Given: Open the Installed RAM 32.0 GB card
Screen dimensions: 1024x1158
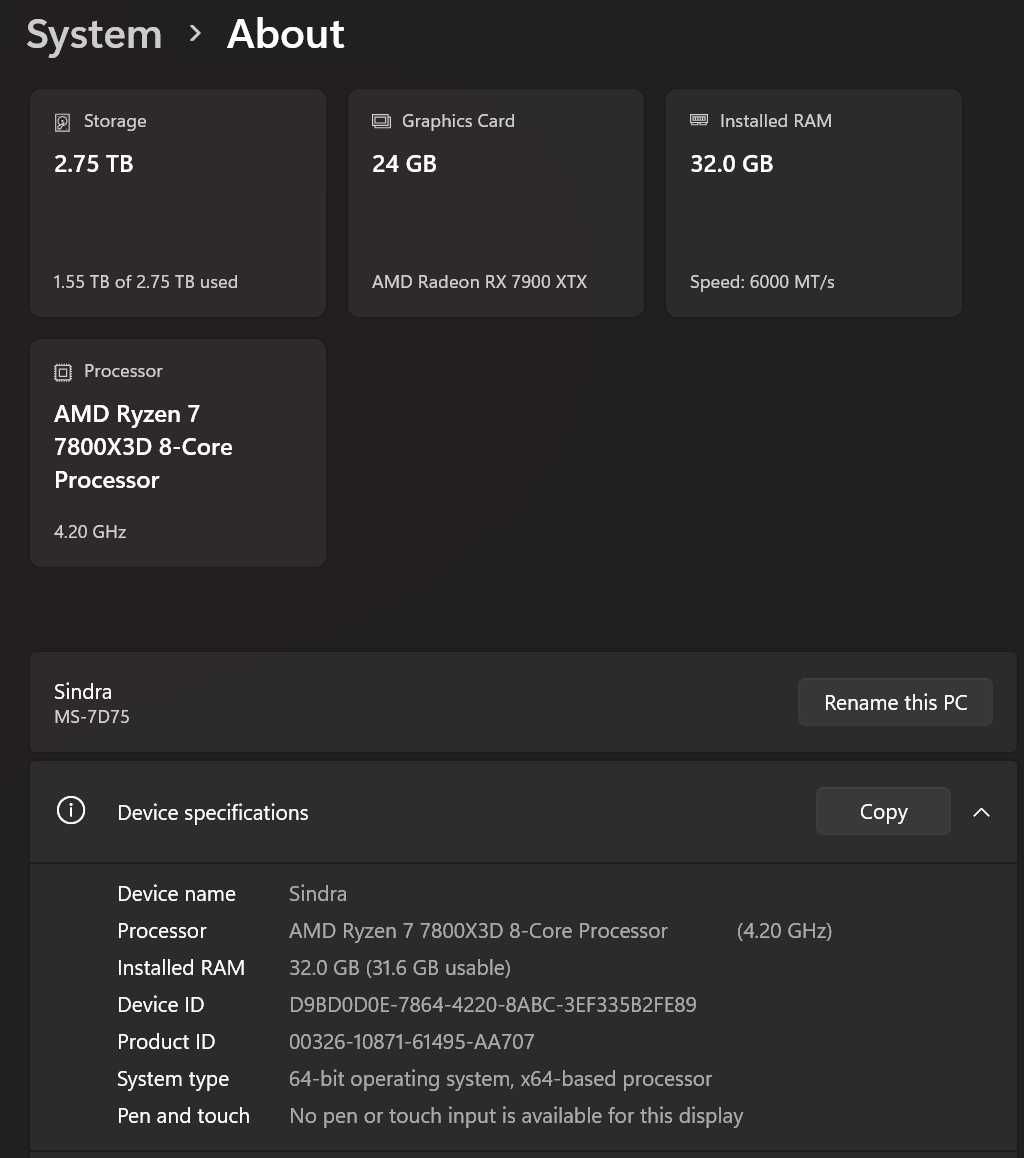Looking at the screenshot, I should 814,203.
